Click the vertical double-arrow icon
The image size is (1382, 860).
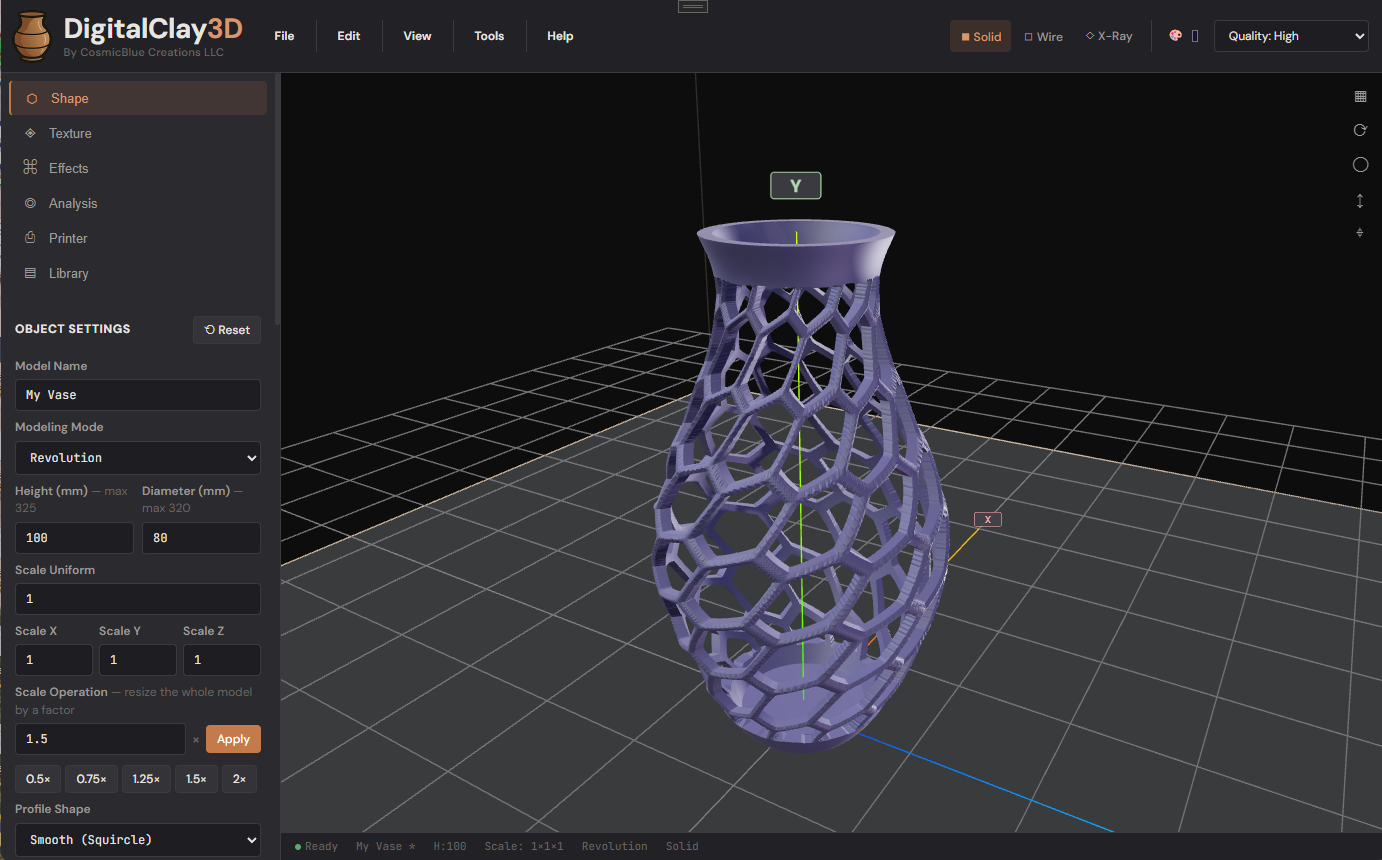point(1360,201)
